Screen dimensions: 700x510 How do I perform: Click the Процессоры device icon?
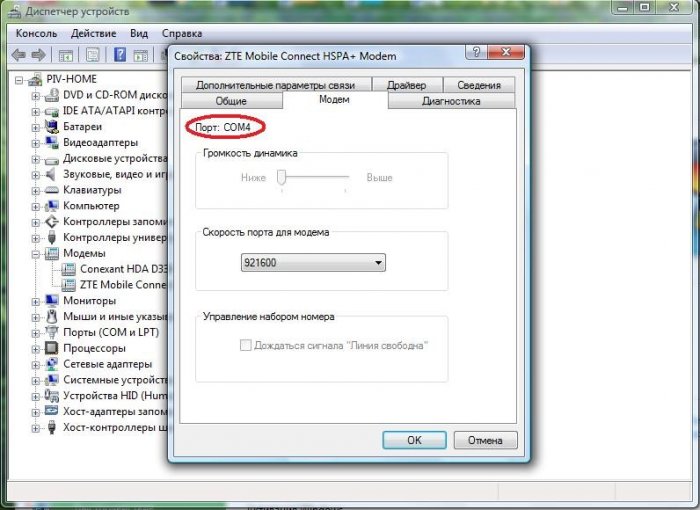click(52, 348)
